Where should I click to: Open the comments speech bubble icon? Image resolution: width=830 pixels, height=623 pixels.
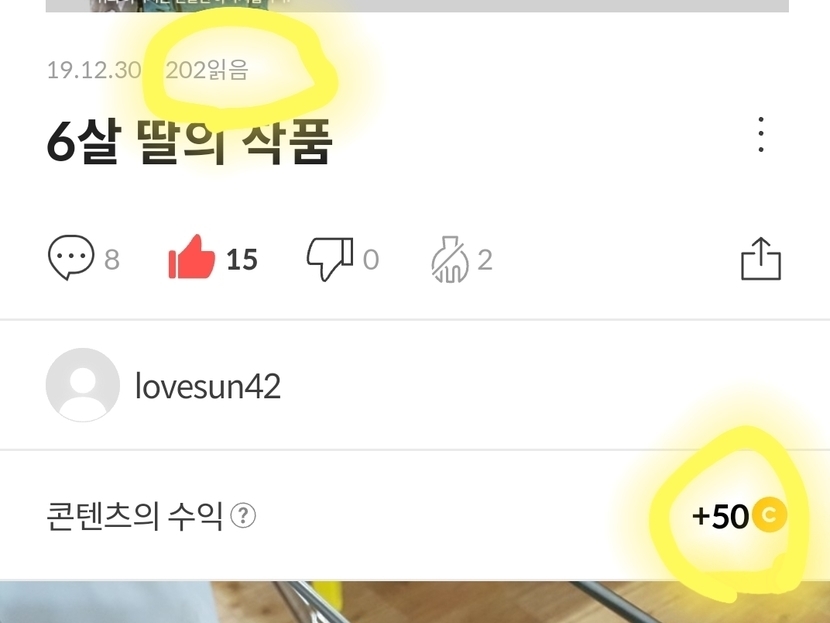click(x=71, y=258)
